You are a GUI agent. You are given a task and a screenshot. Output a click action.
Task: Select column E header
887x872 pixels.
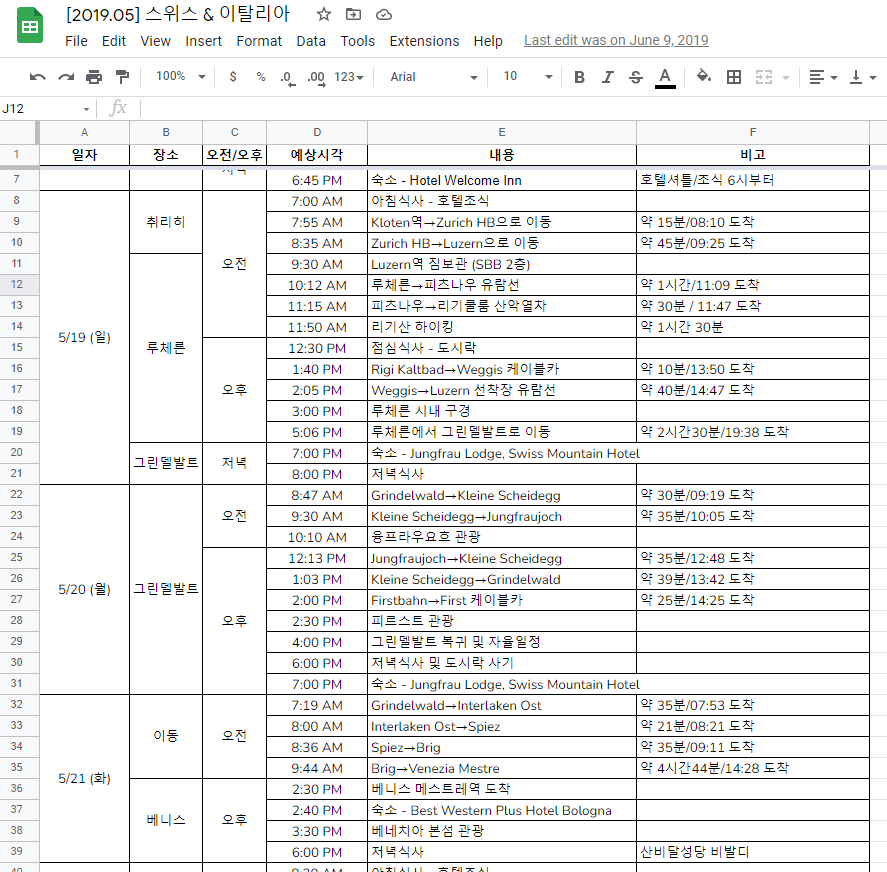tap(502, 132)
